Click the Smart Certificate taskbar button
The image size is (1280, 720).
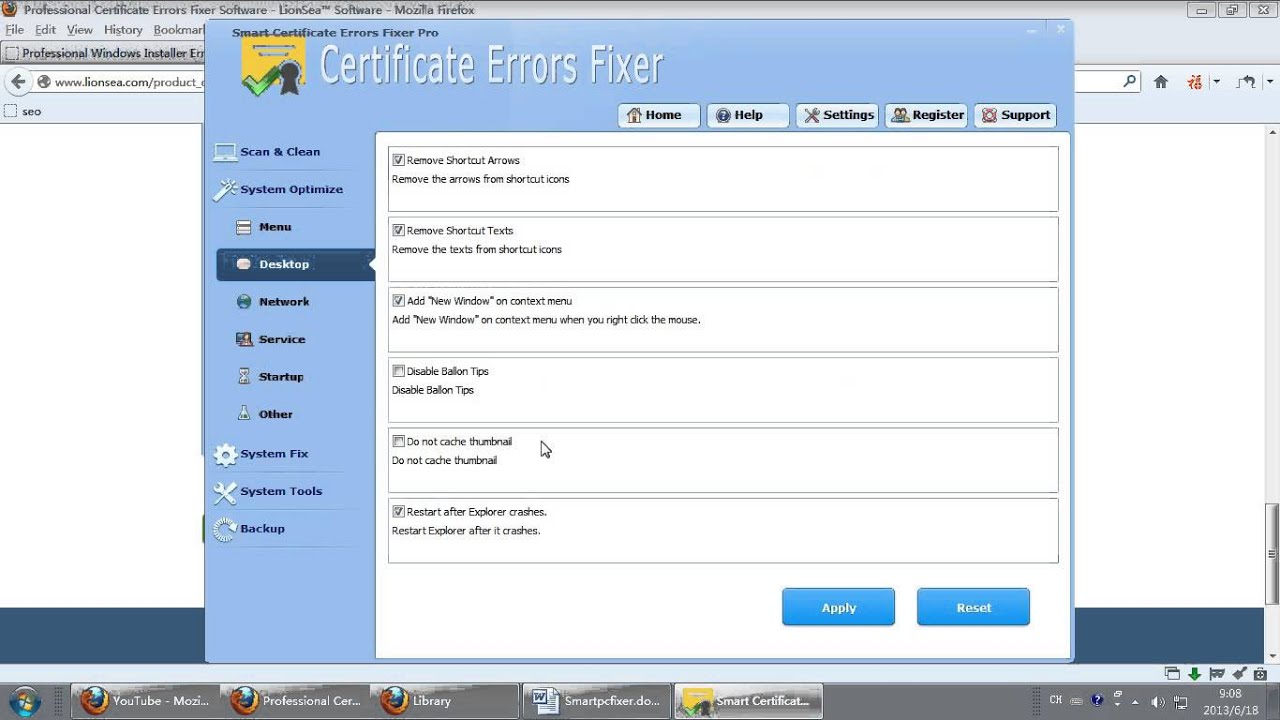tap(748, 701)
